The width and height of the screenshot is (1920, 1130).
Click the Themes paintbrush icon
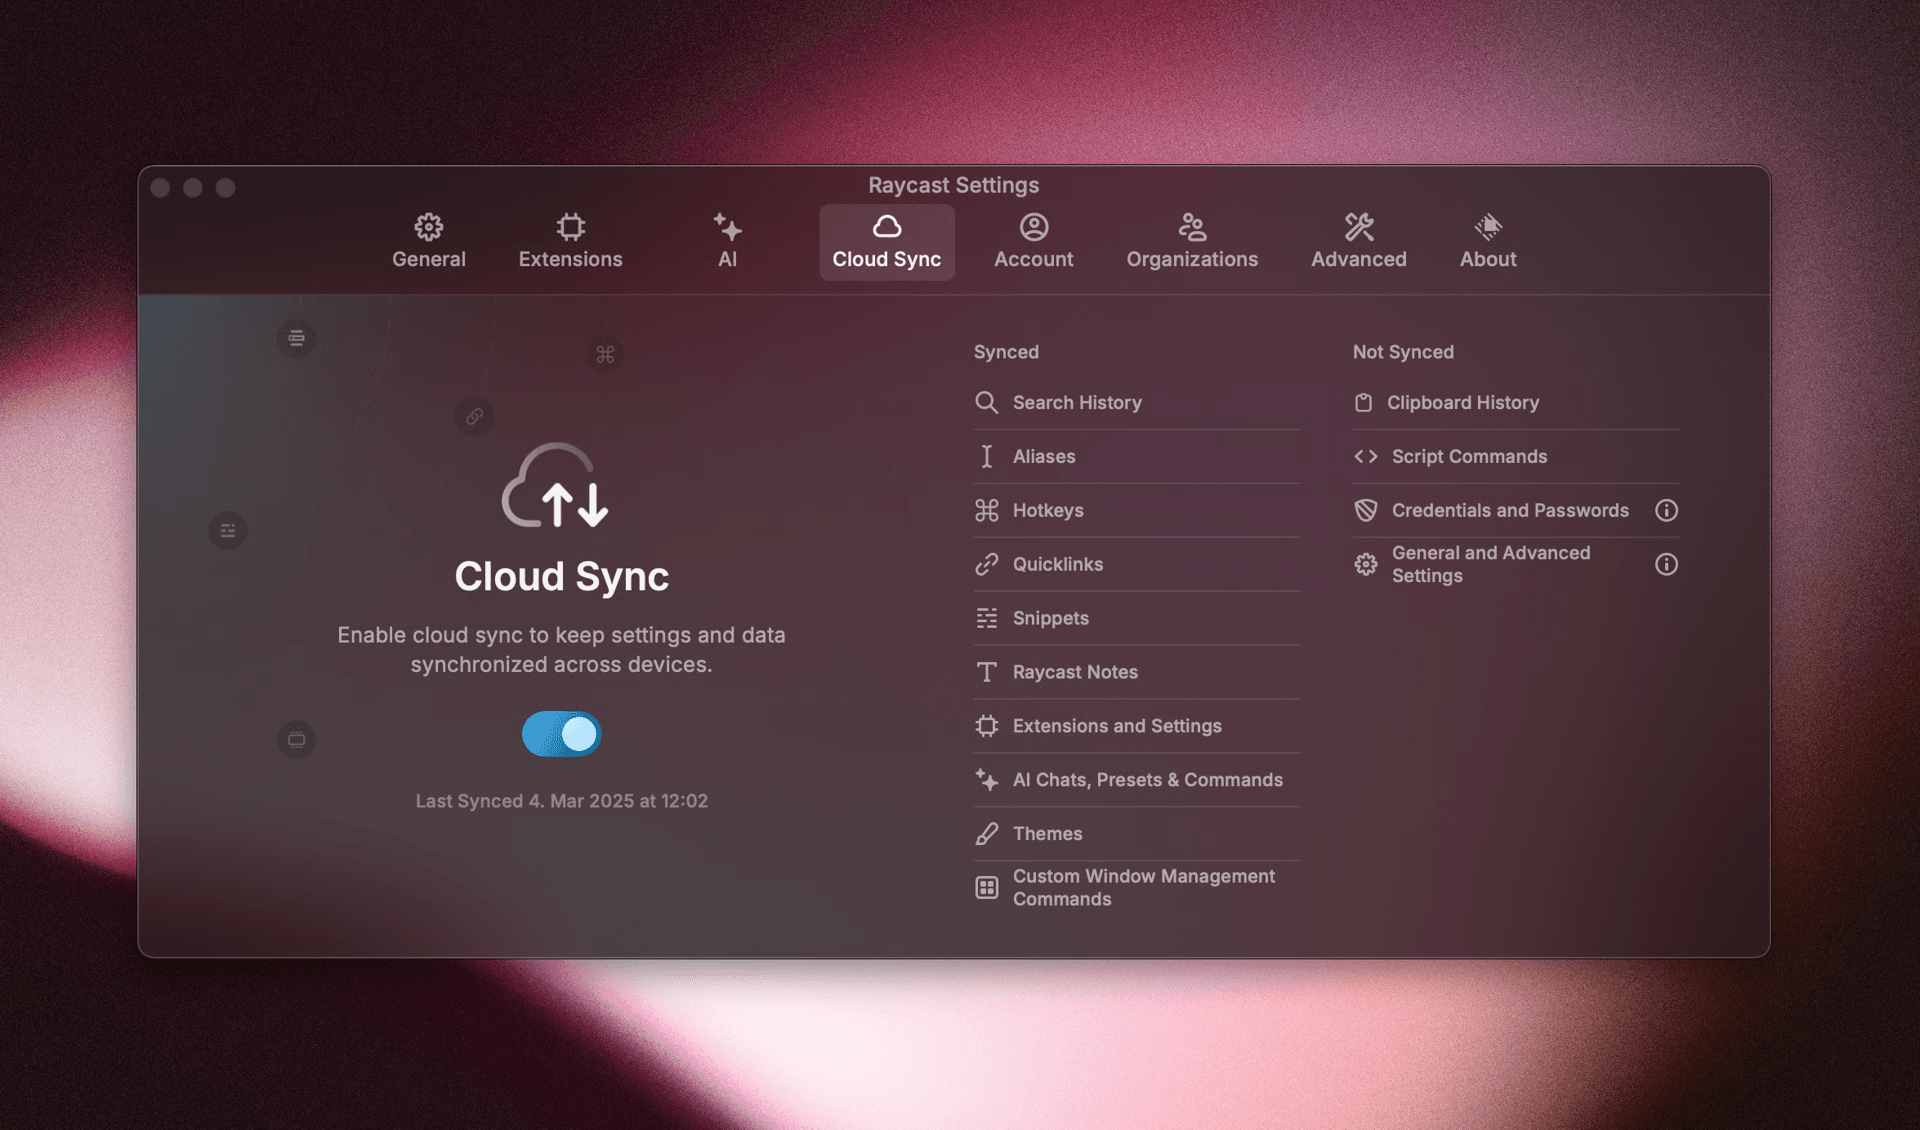[x=987, y=833]
